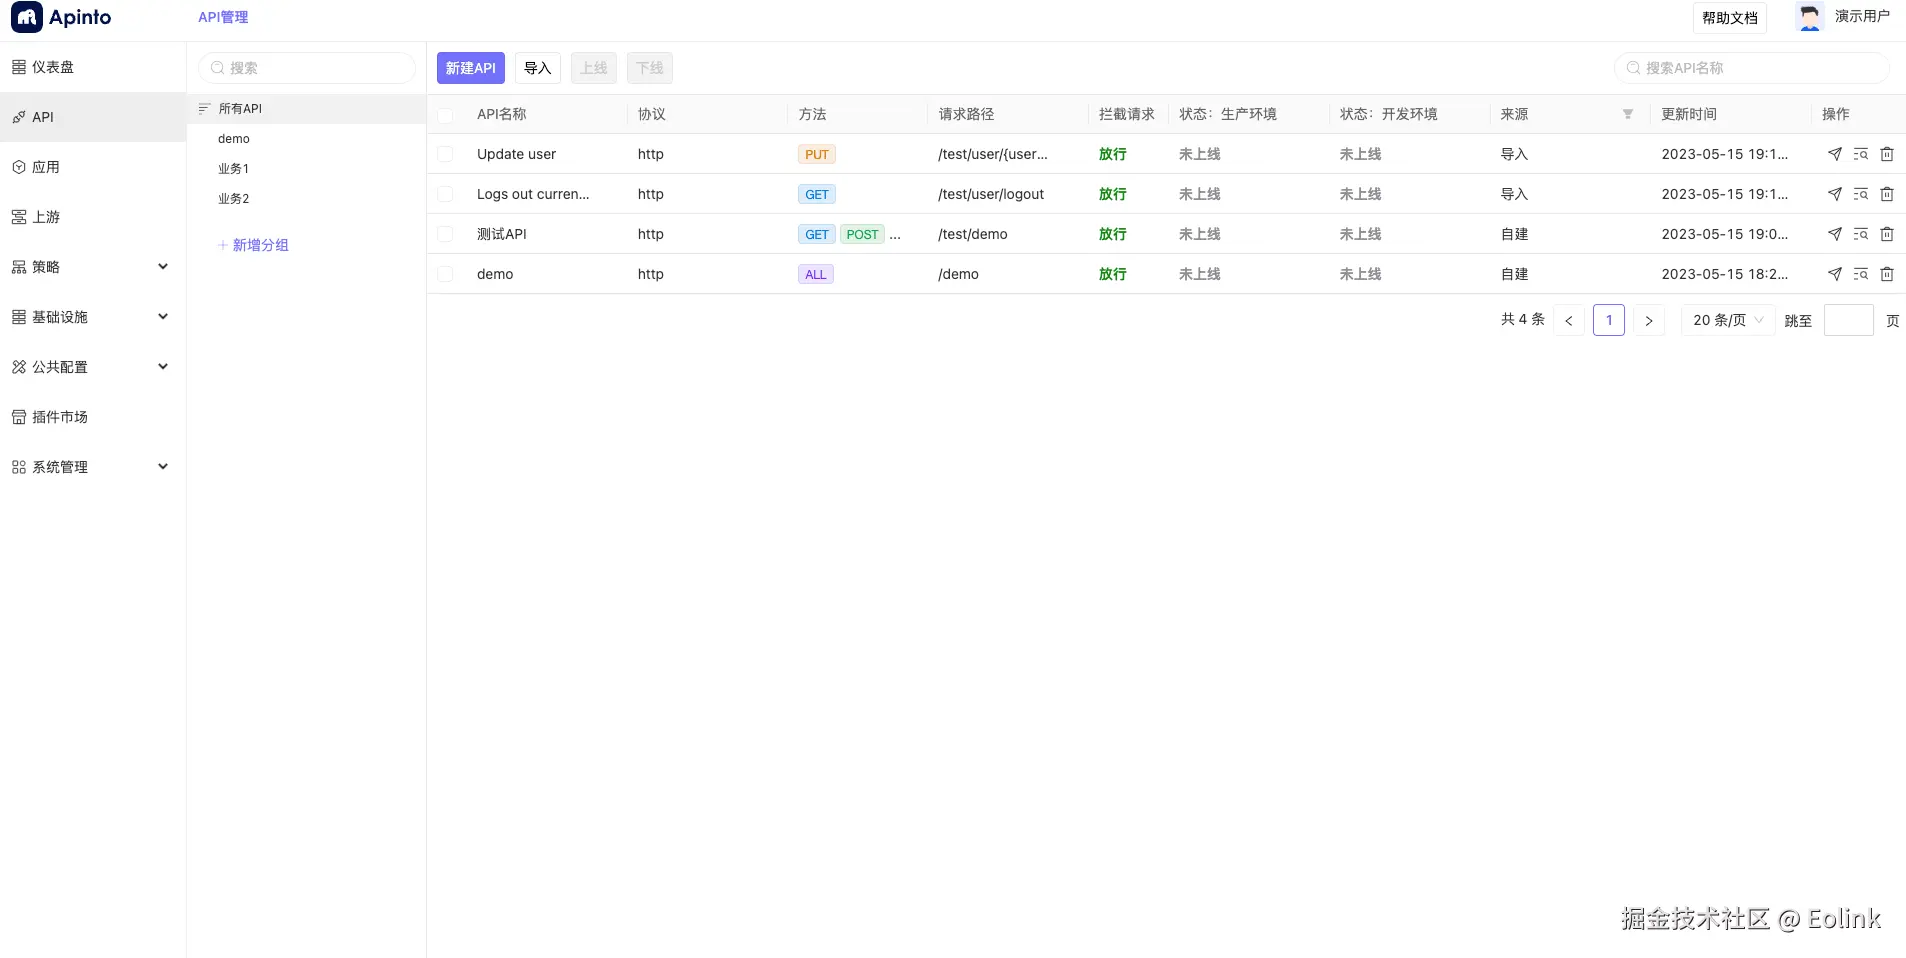This screenshot has width=1906, height=958.
Task: Click the 跳至 page number input
Action: coord(1849,320)
